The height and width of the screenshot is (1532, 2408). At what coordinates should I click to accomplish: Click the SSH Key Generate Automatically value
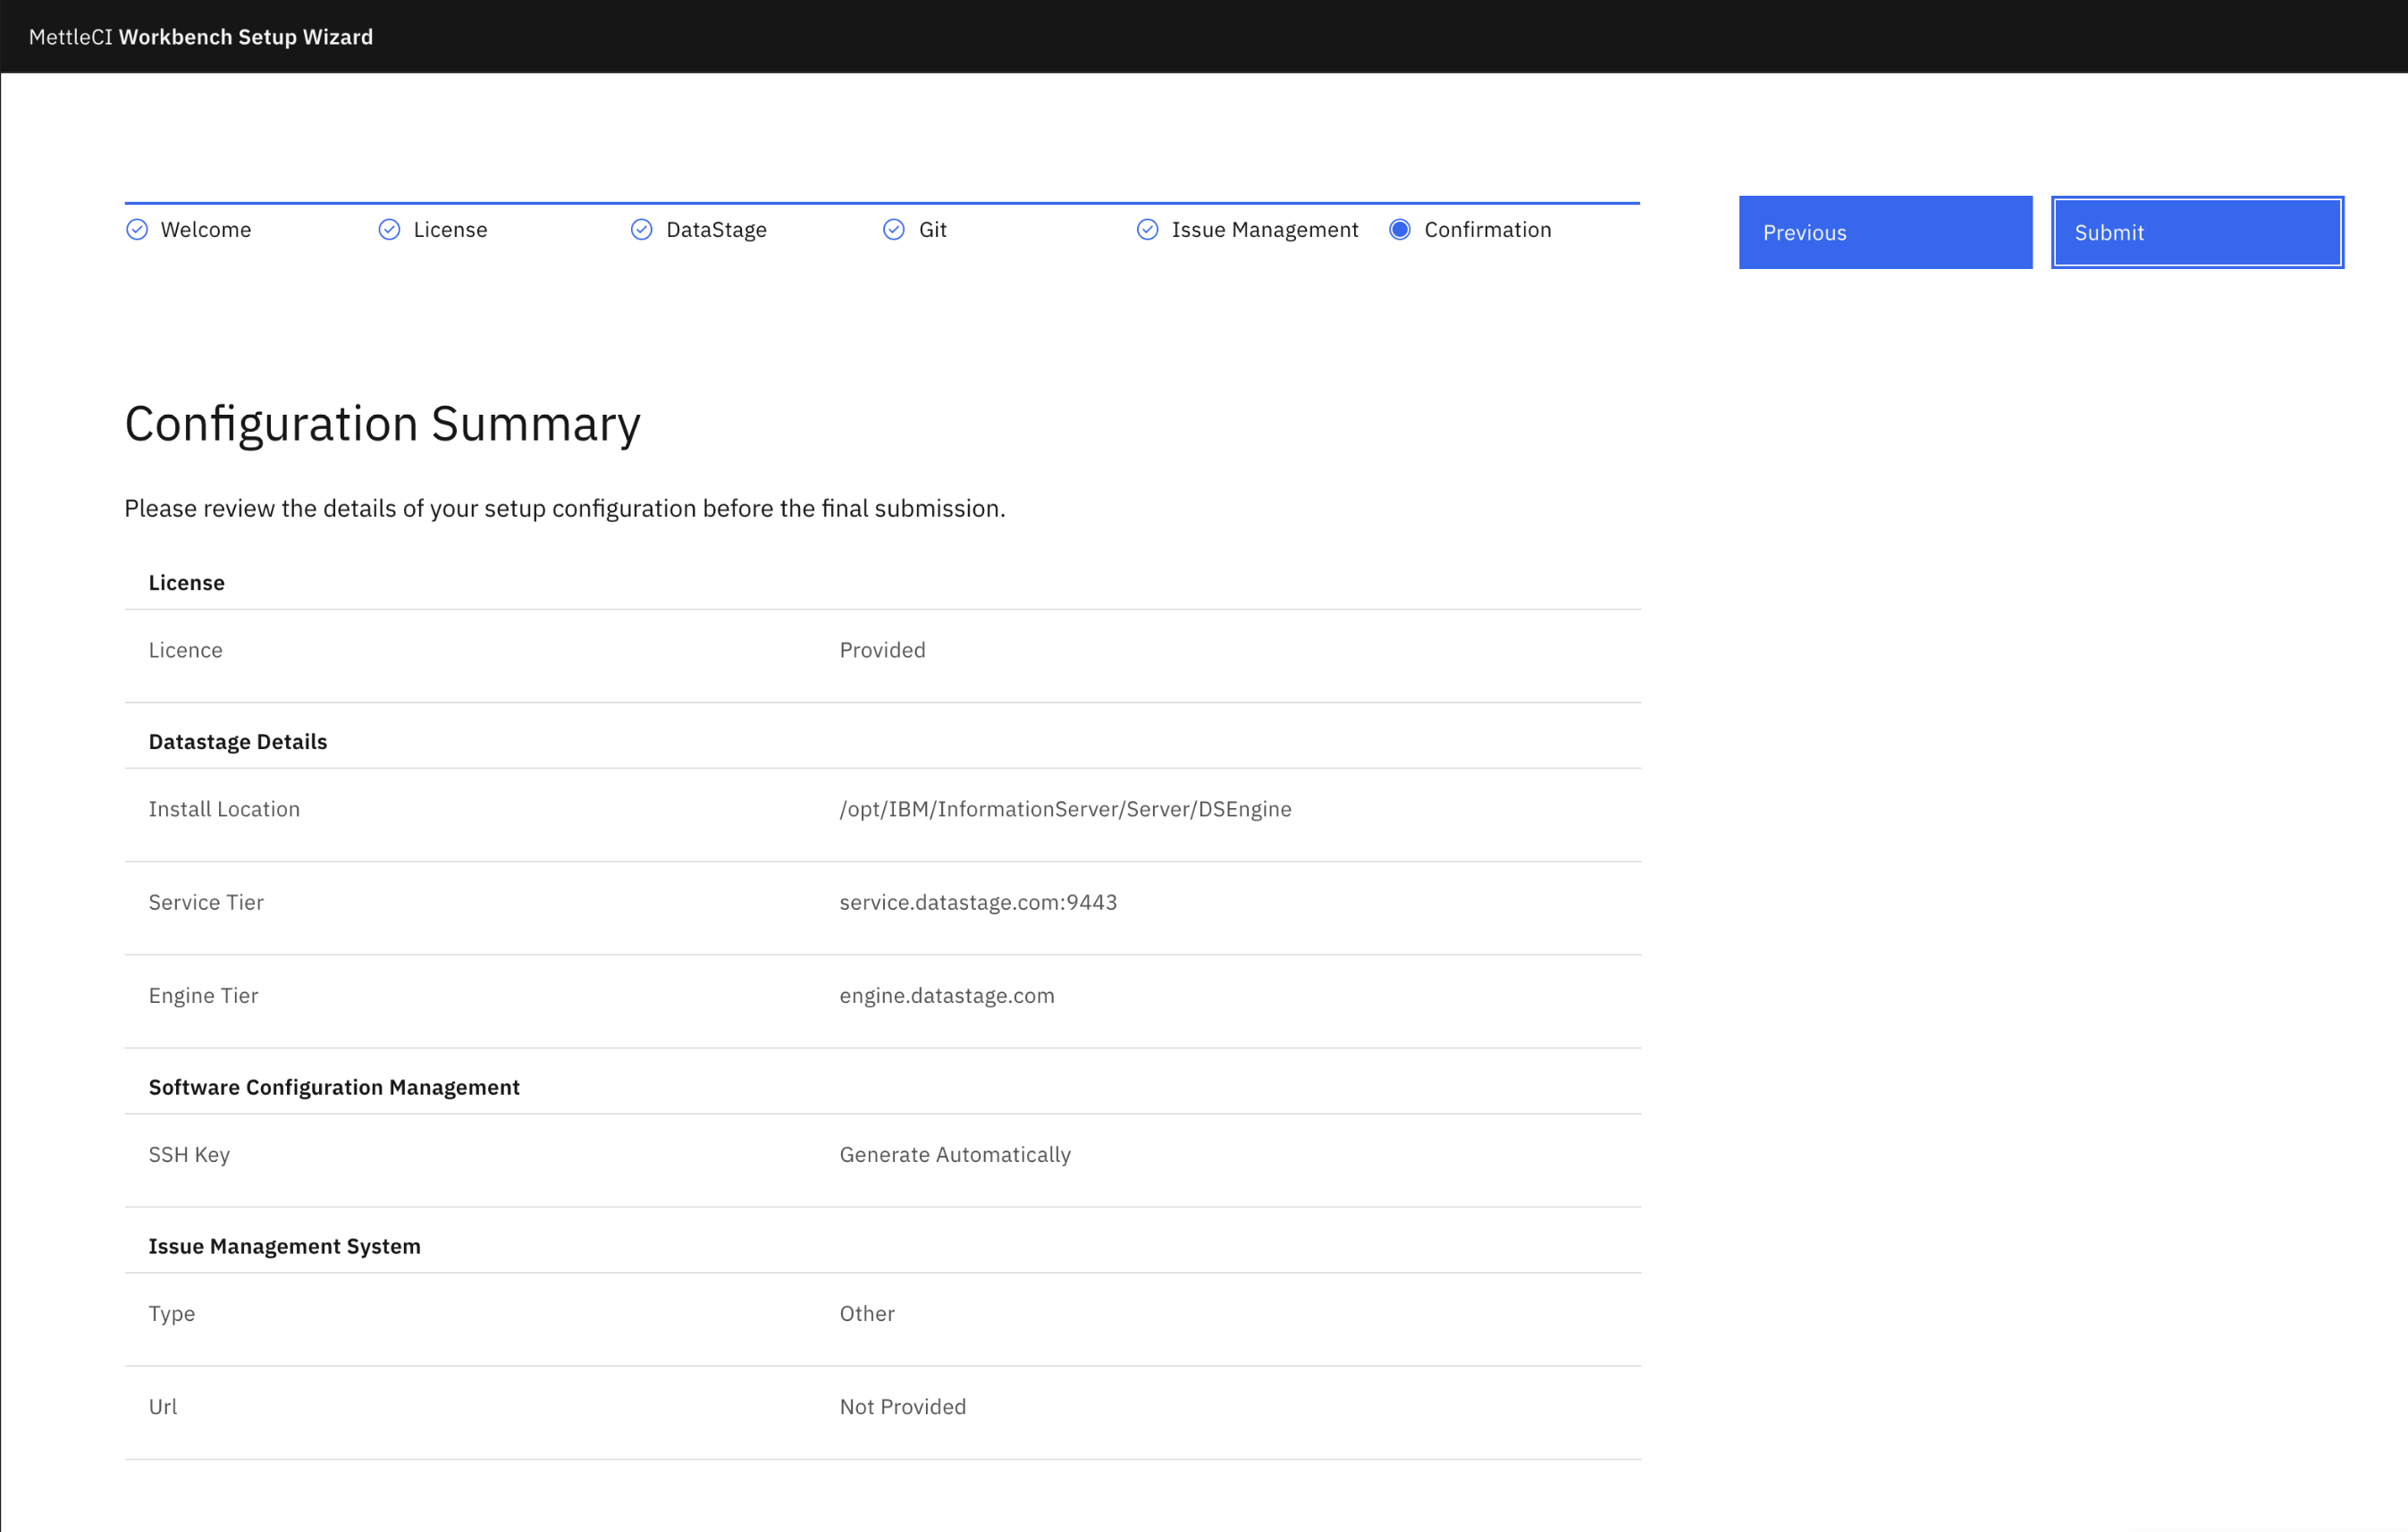[x=954, y=1154]
